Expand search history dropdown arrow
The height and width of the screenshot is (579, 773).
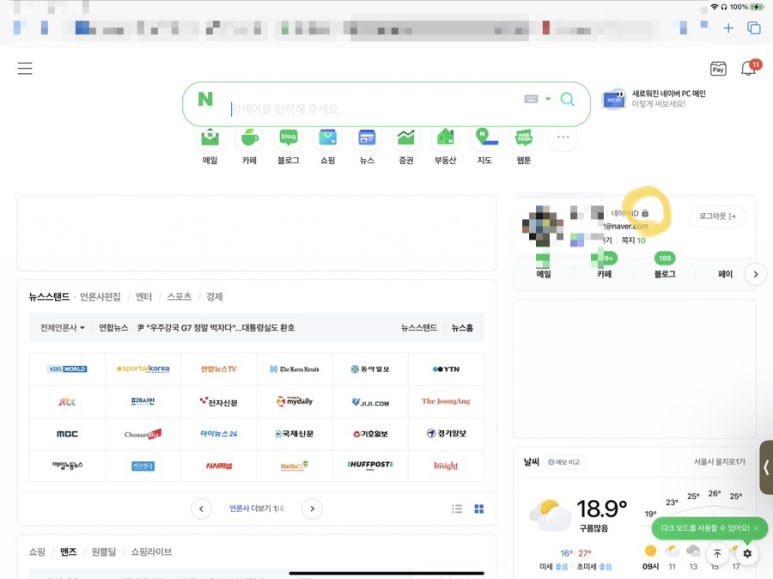click(x=548, y=99)
